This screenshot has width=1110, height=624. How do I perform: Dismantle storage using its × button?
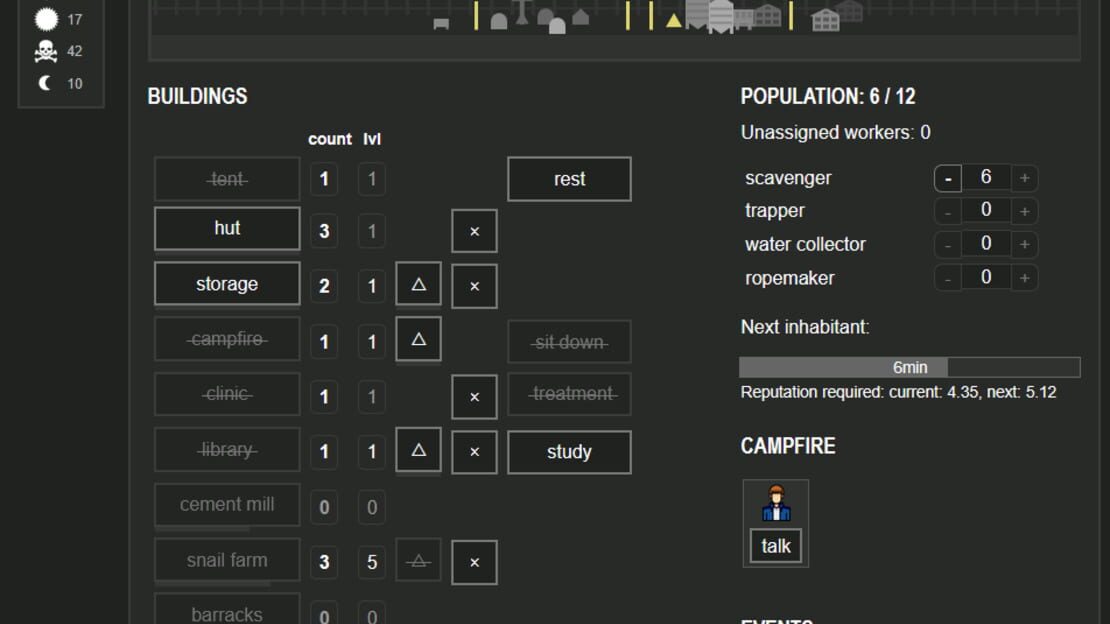[474, 286]
